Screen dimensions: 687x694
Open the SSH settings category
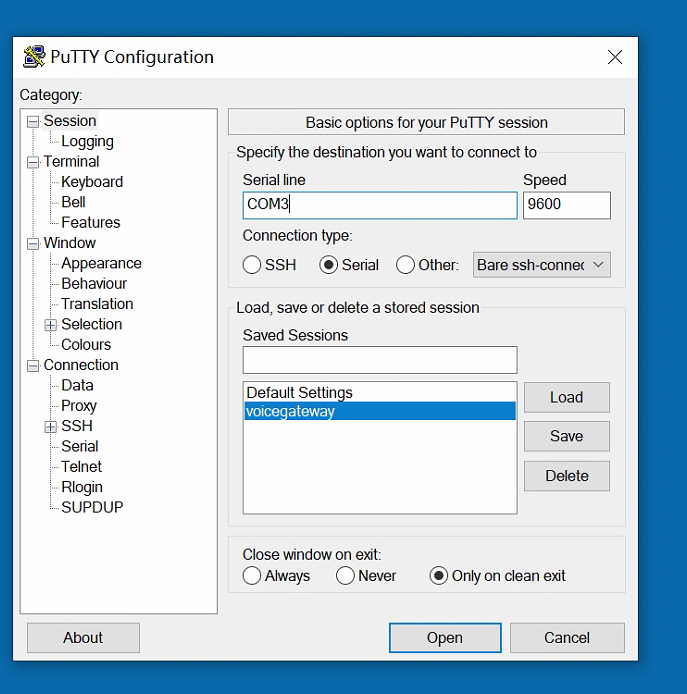tap(77, 426)
